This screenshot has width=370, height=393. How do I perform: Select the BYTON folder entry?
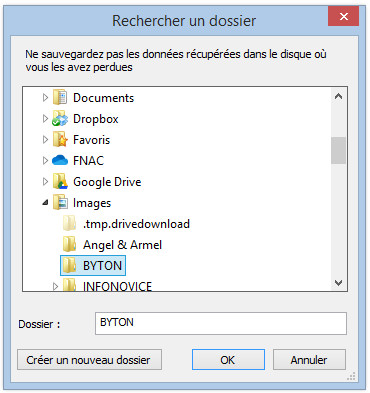[93, 266]
